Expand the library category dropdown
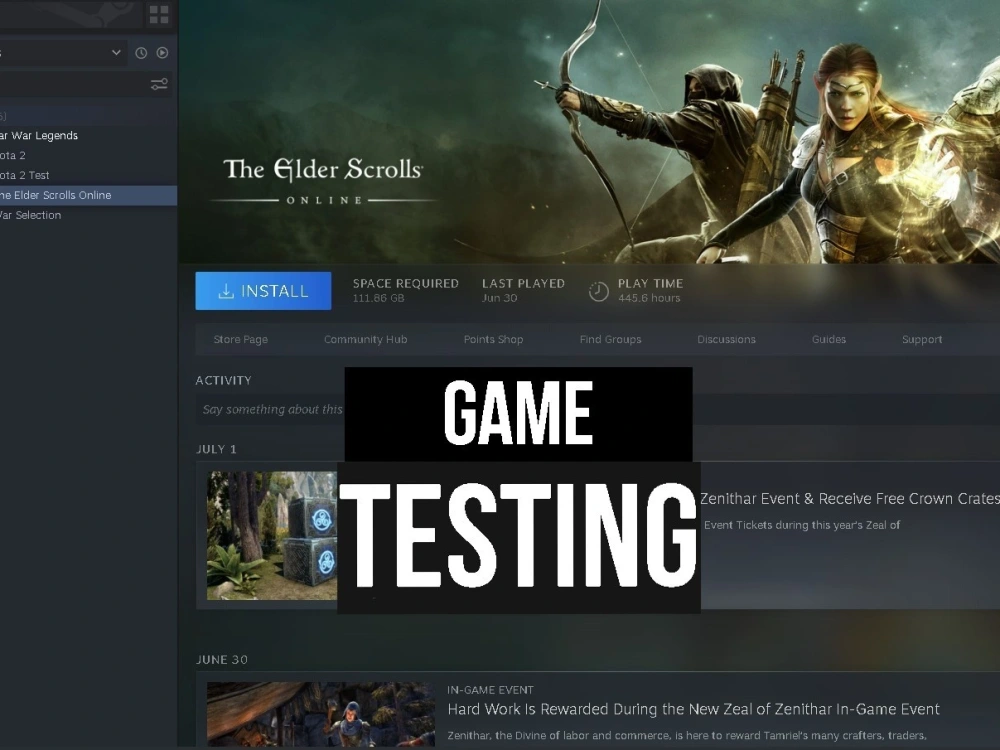1000x750 pixels. pyautogui.click(x=116, y=52)
